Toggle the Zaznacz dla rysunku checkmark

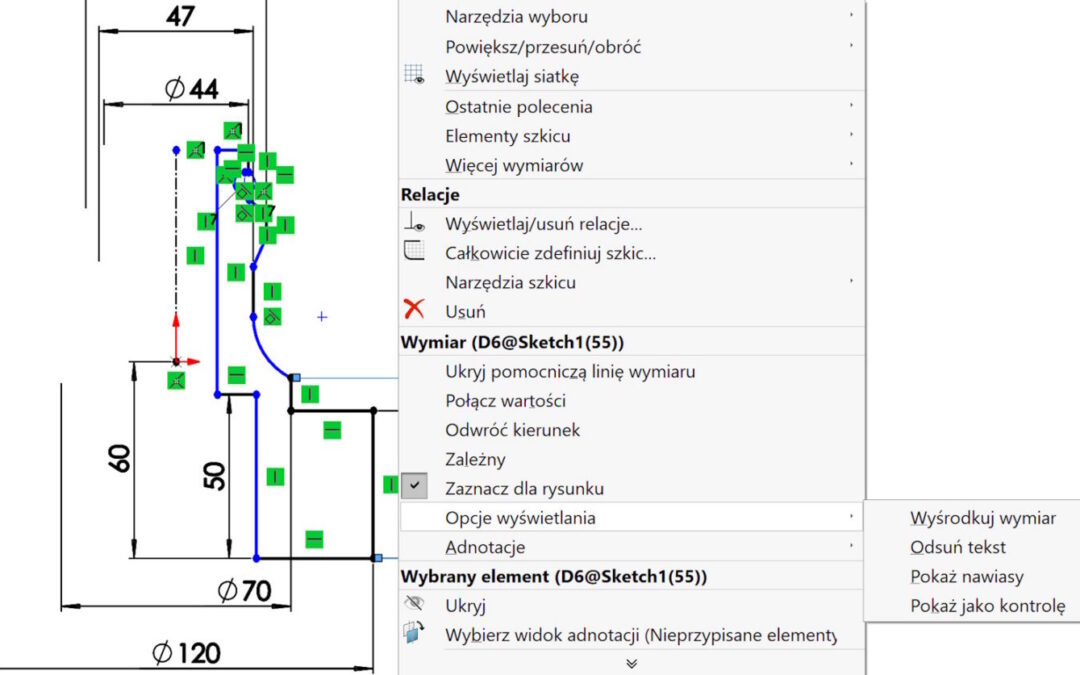pyautogui.click(x=415, y=488)
